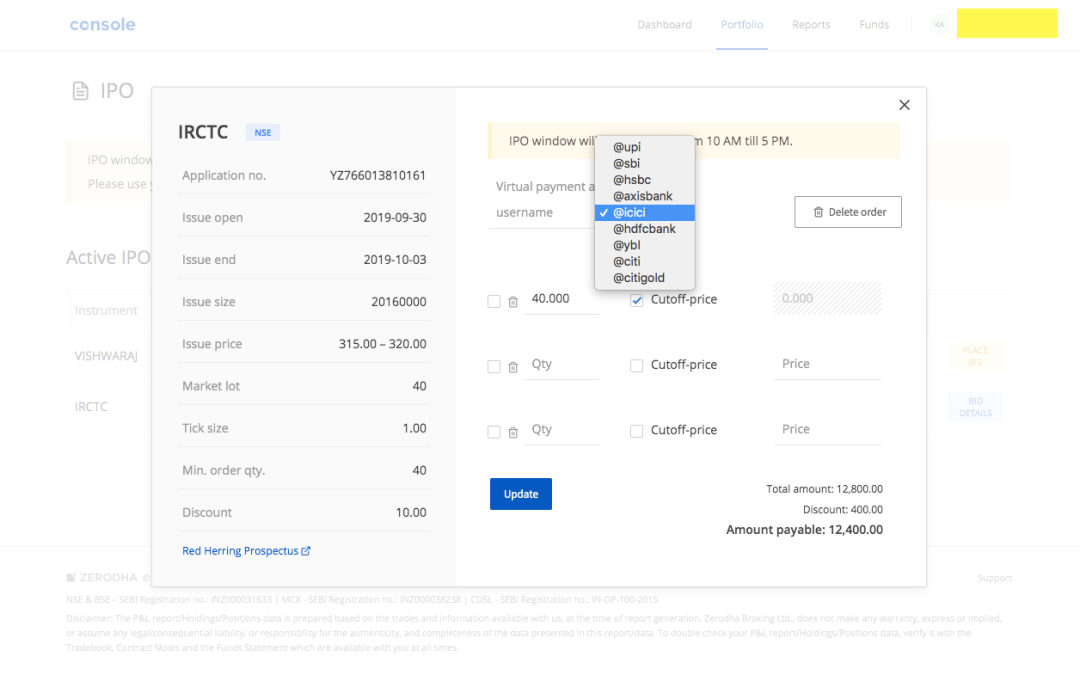Open the Funds tab
Viewport: 1080px width, 675px height.
point(874,25)
